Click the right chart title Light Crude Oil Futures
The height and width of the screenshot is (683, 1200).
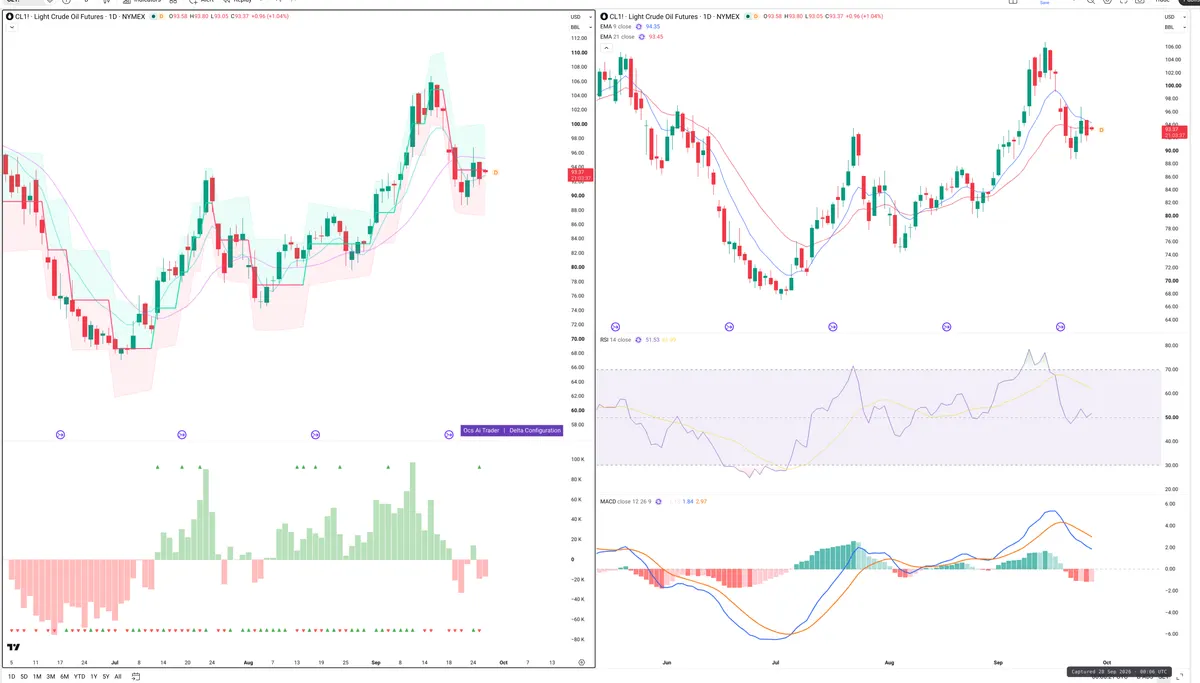tap(663, 16)
